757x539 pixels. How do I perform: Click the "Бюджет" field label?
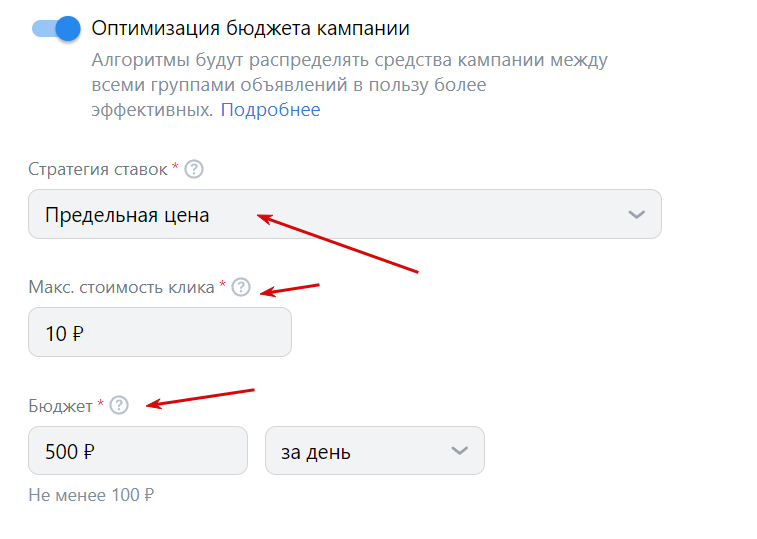(x=60, y=405)
